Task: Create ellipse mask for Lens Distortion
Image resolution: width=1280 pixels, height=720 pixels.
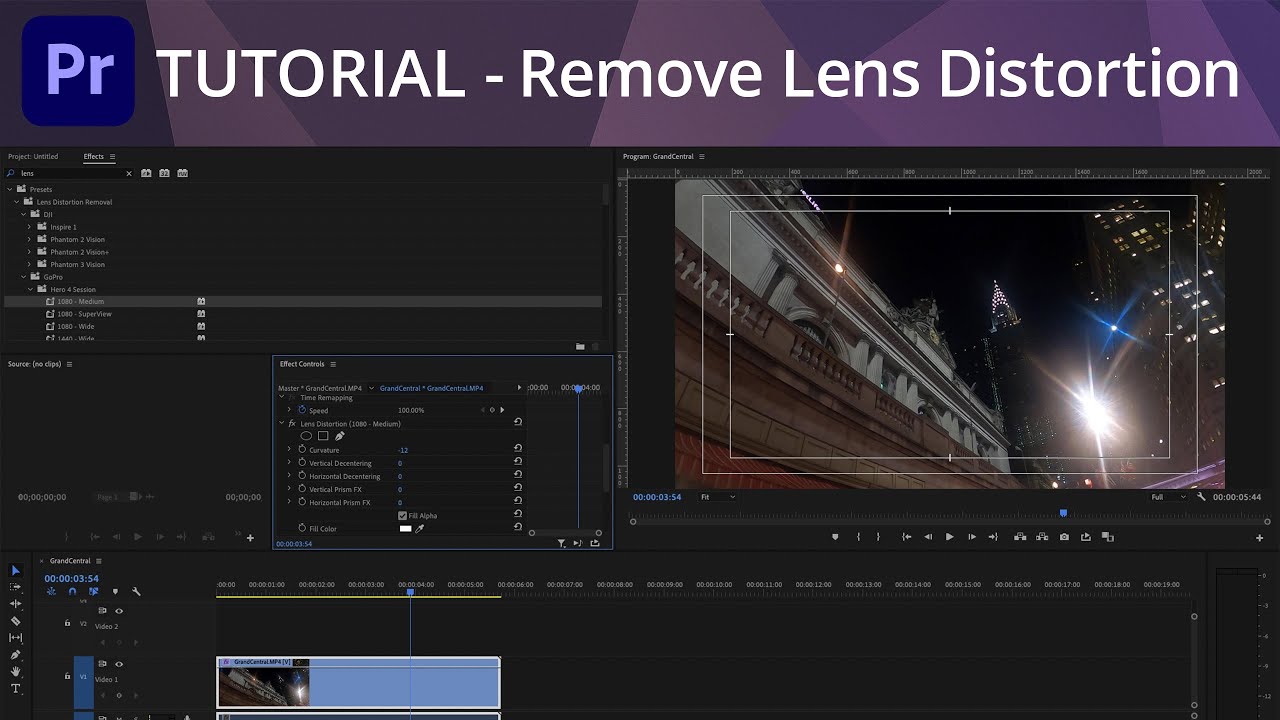Action: click(306, 436)
